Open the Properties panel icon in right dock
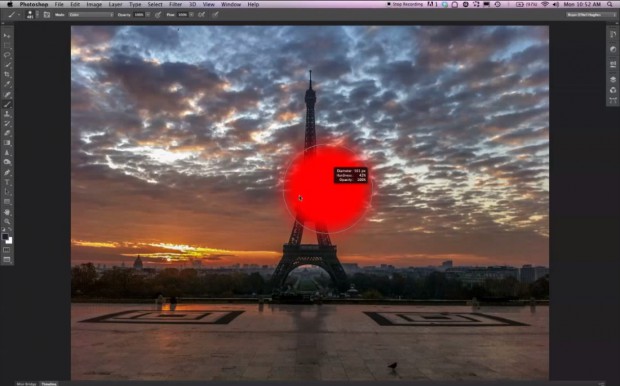Image resolution: width=620 pixels, height=386 pixels. pyautogui.click(x=613, y=64)
